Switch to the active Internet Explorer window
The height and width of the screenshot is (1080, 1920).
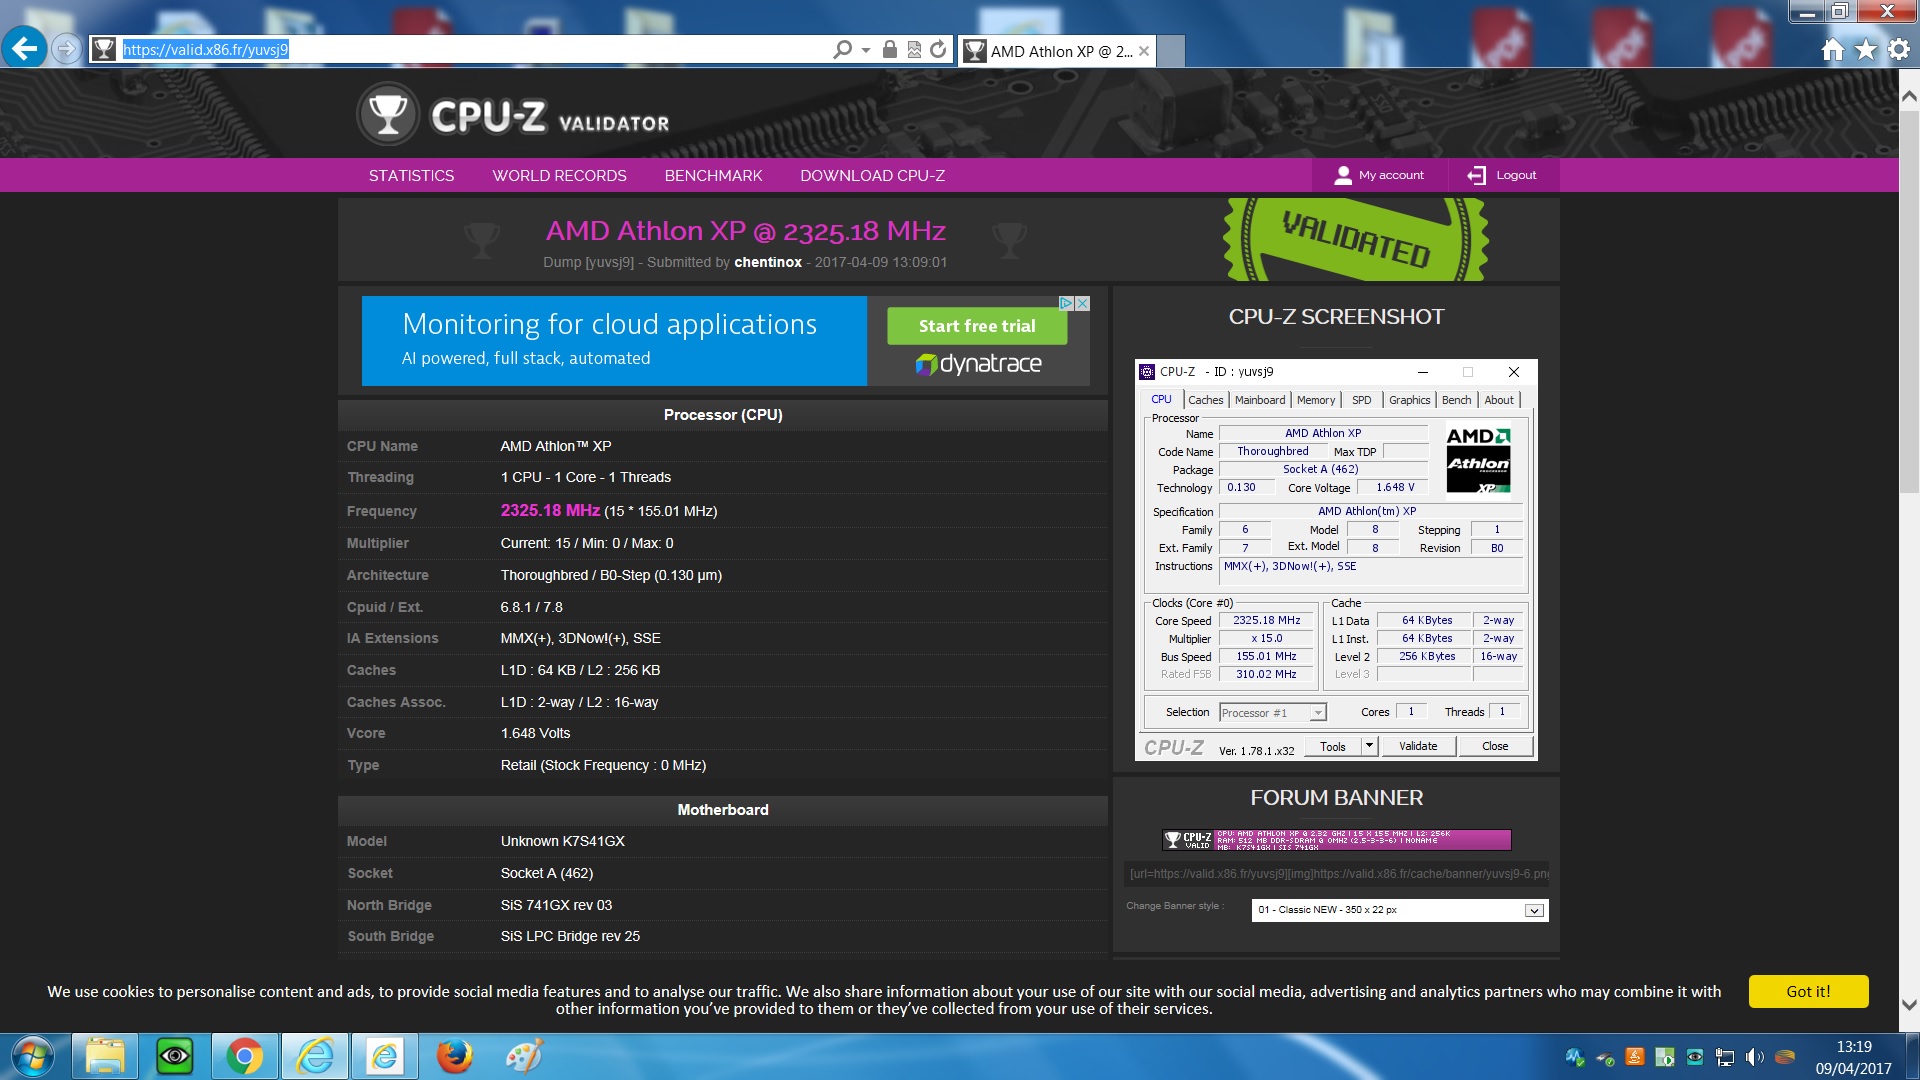coord(315,1056)
